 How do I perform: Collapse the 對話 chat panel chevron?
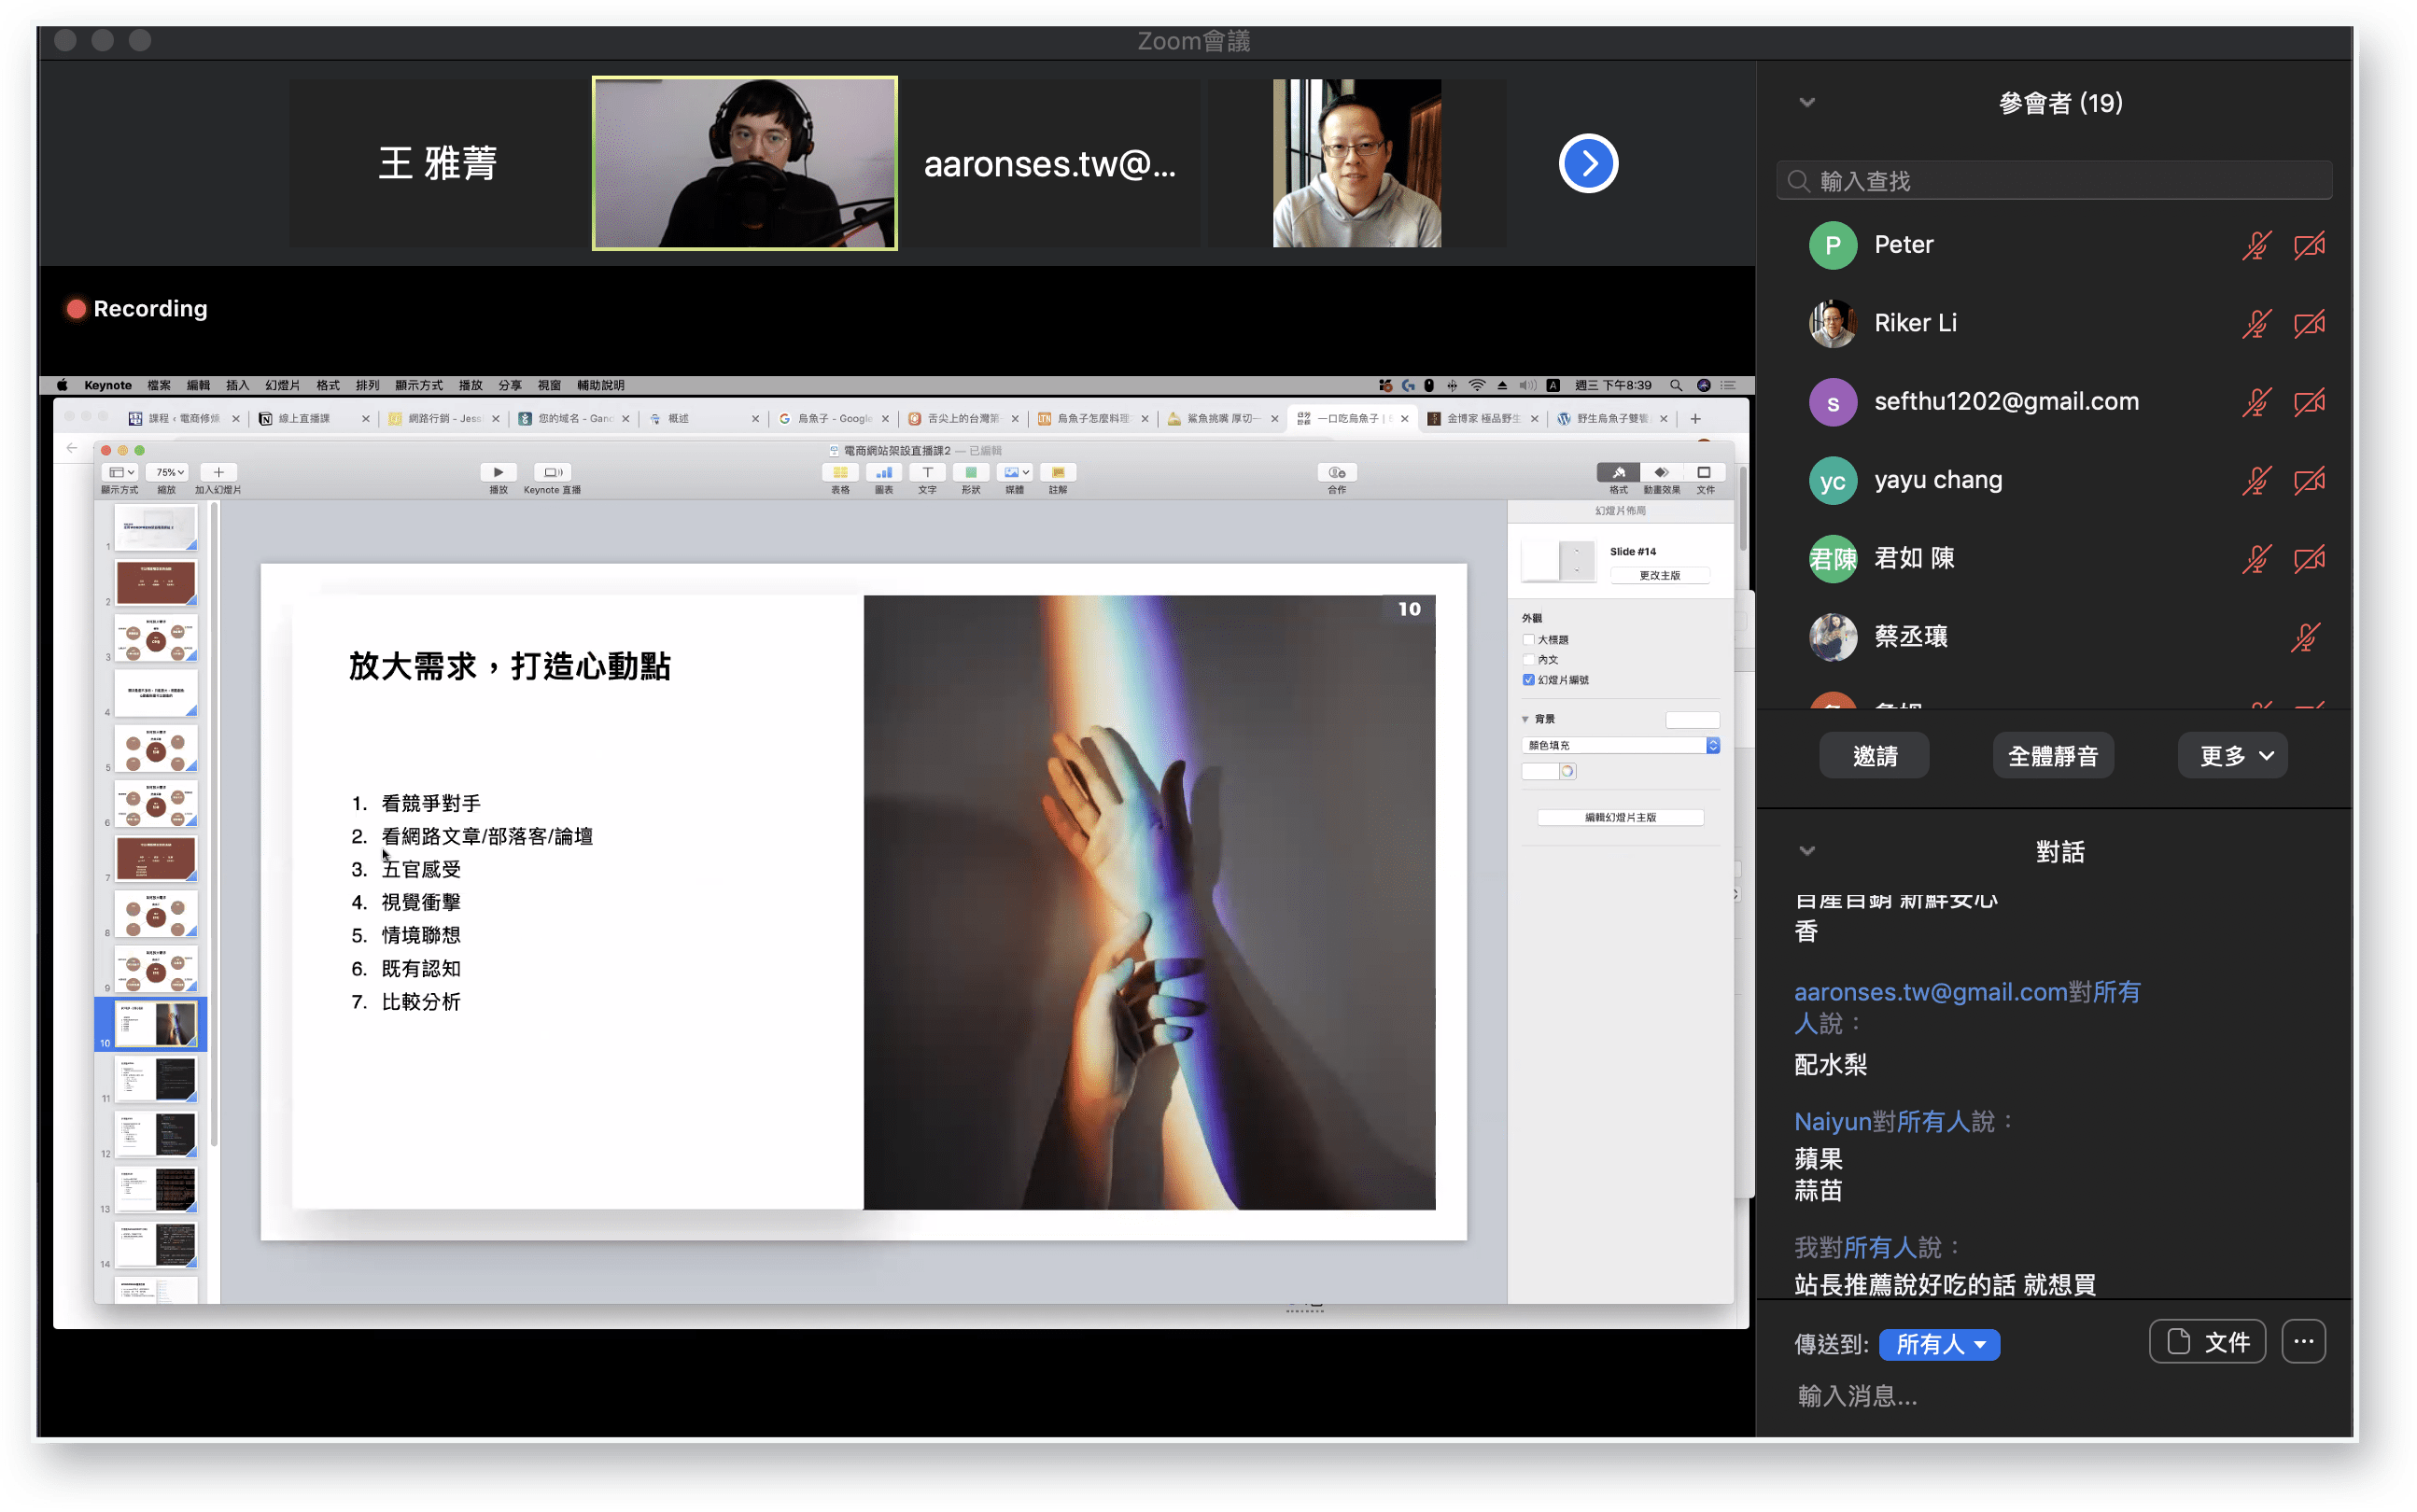tap(1807, 851)
